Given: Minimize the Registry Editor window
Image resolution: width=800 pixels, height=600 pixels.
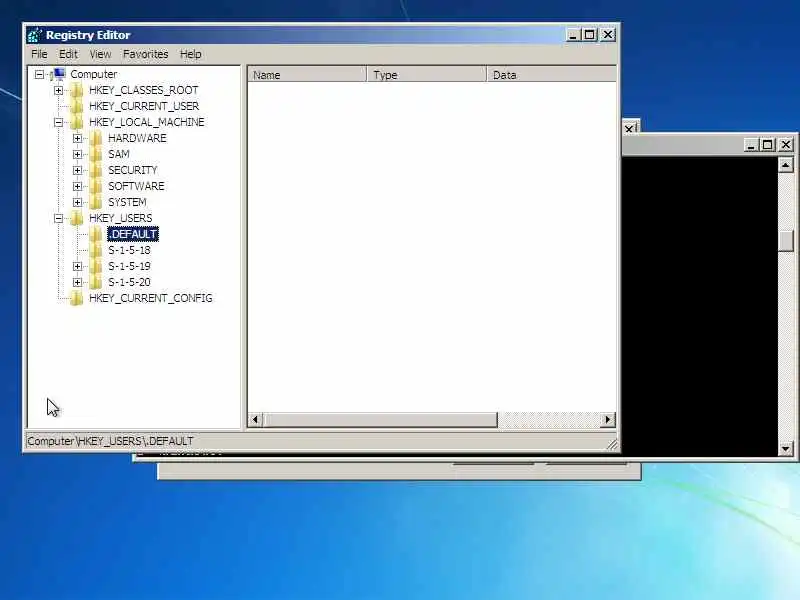Looking at the screenshot, I should [573, 35].
